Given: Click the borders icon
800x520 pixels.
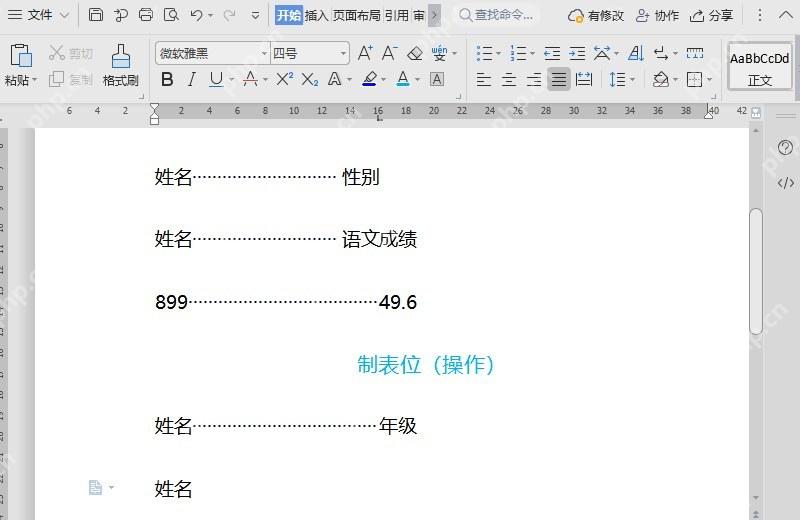Looking at the screenshot, I should 694,79.
